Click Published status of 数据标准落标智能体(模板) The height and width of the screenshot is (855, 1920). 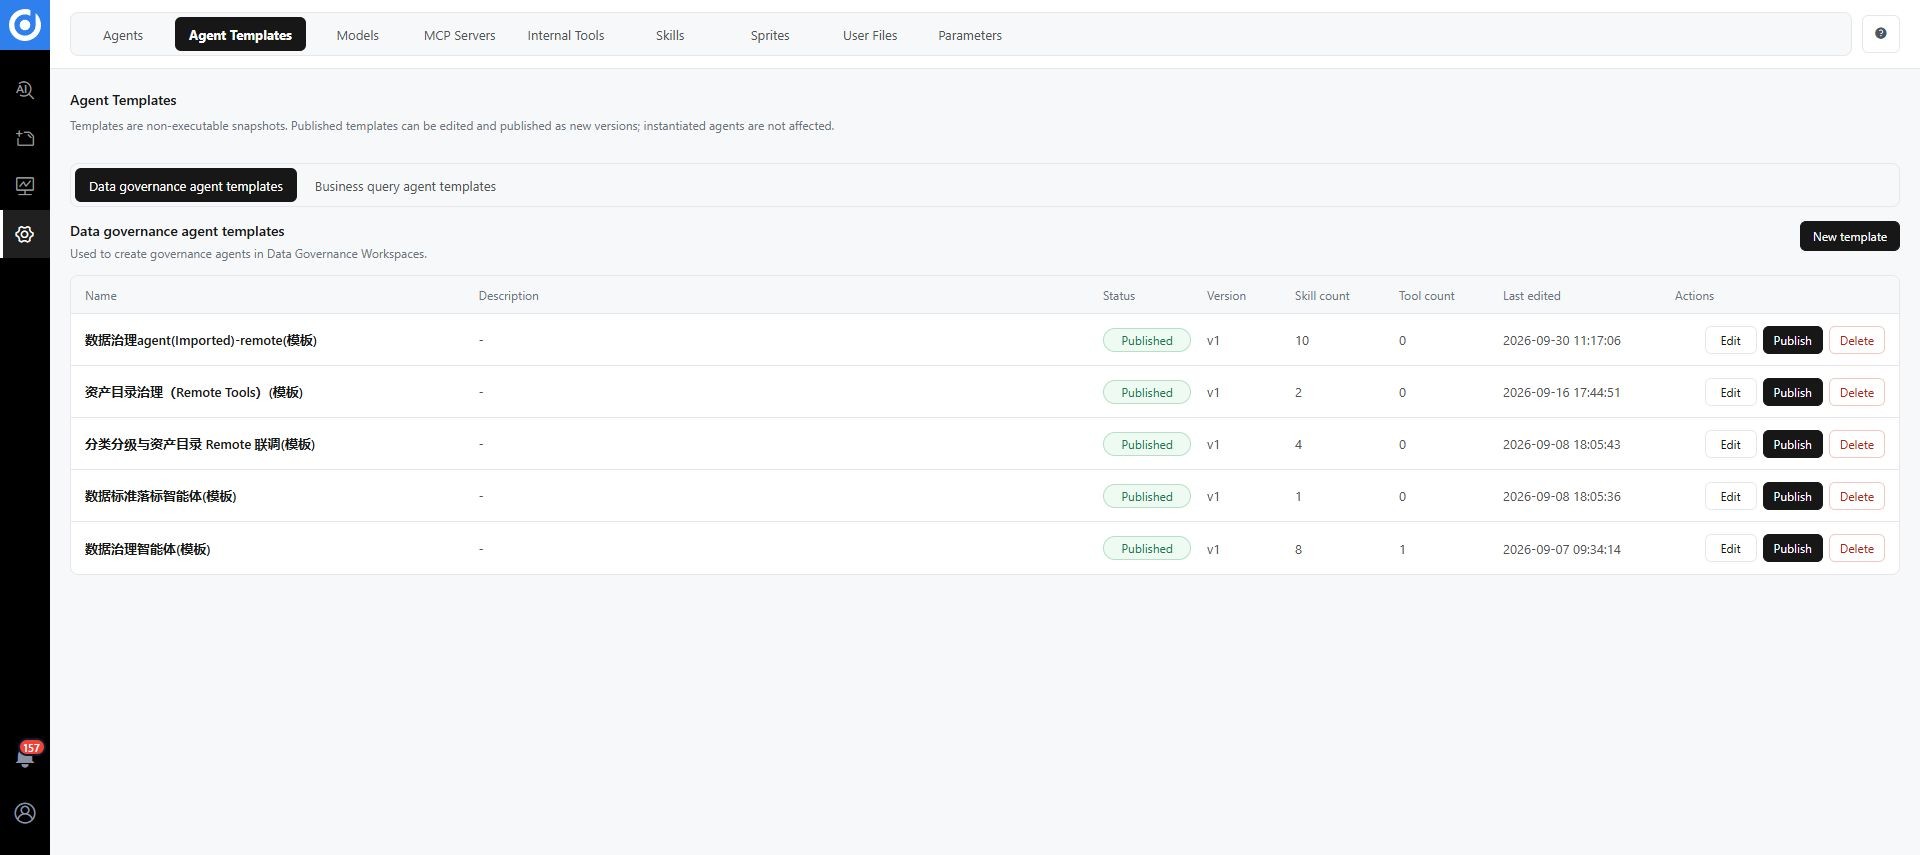pos(1146,496)
